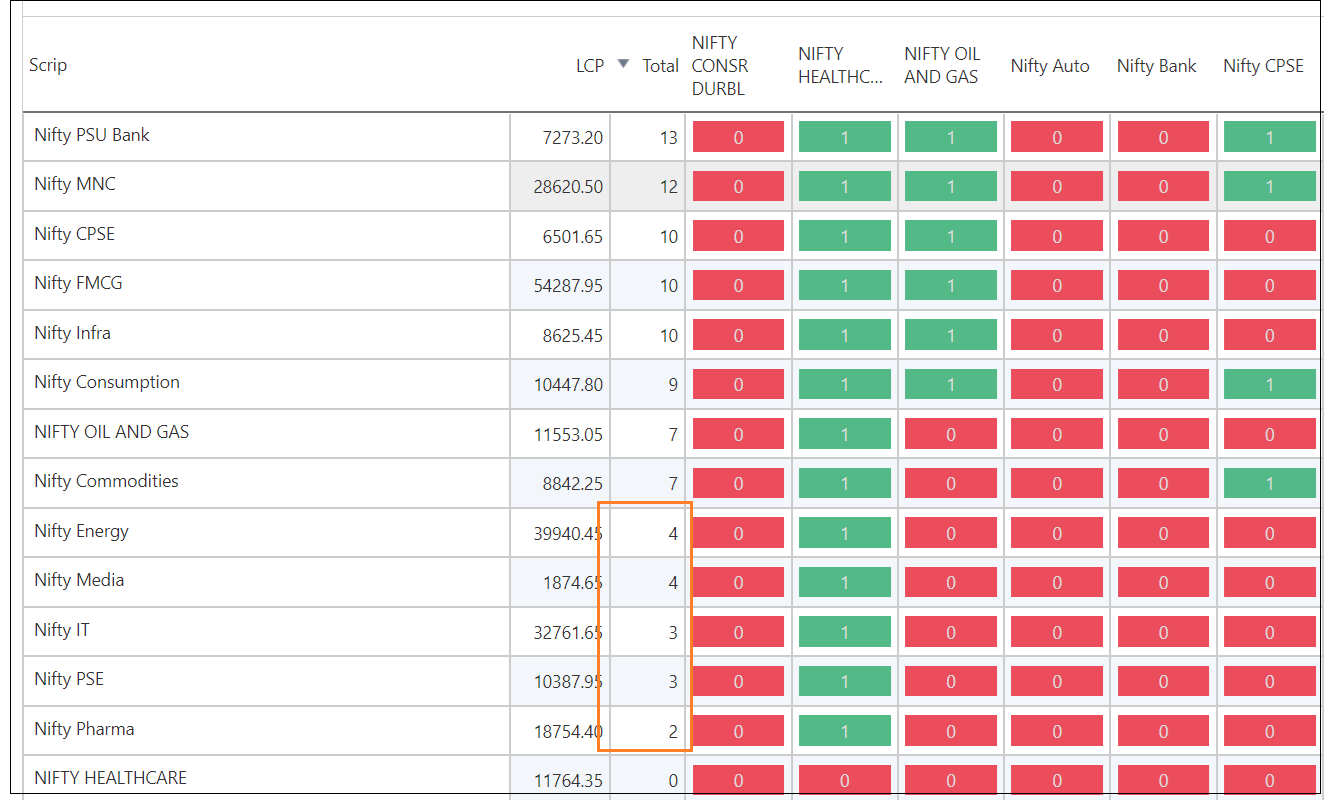
Task: Click the NIFTY HEALTHC... column header
Action: [x=841, y=65]
